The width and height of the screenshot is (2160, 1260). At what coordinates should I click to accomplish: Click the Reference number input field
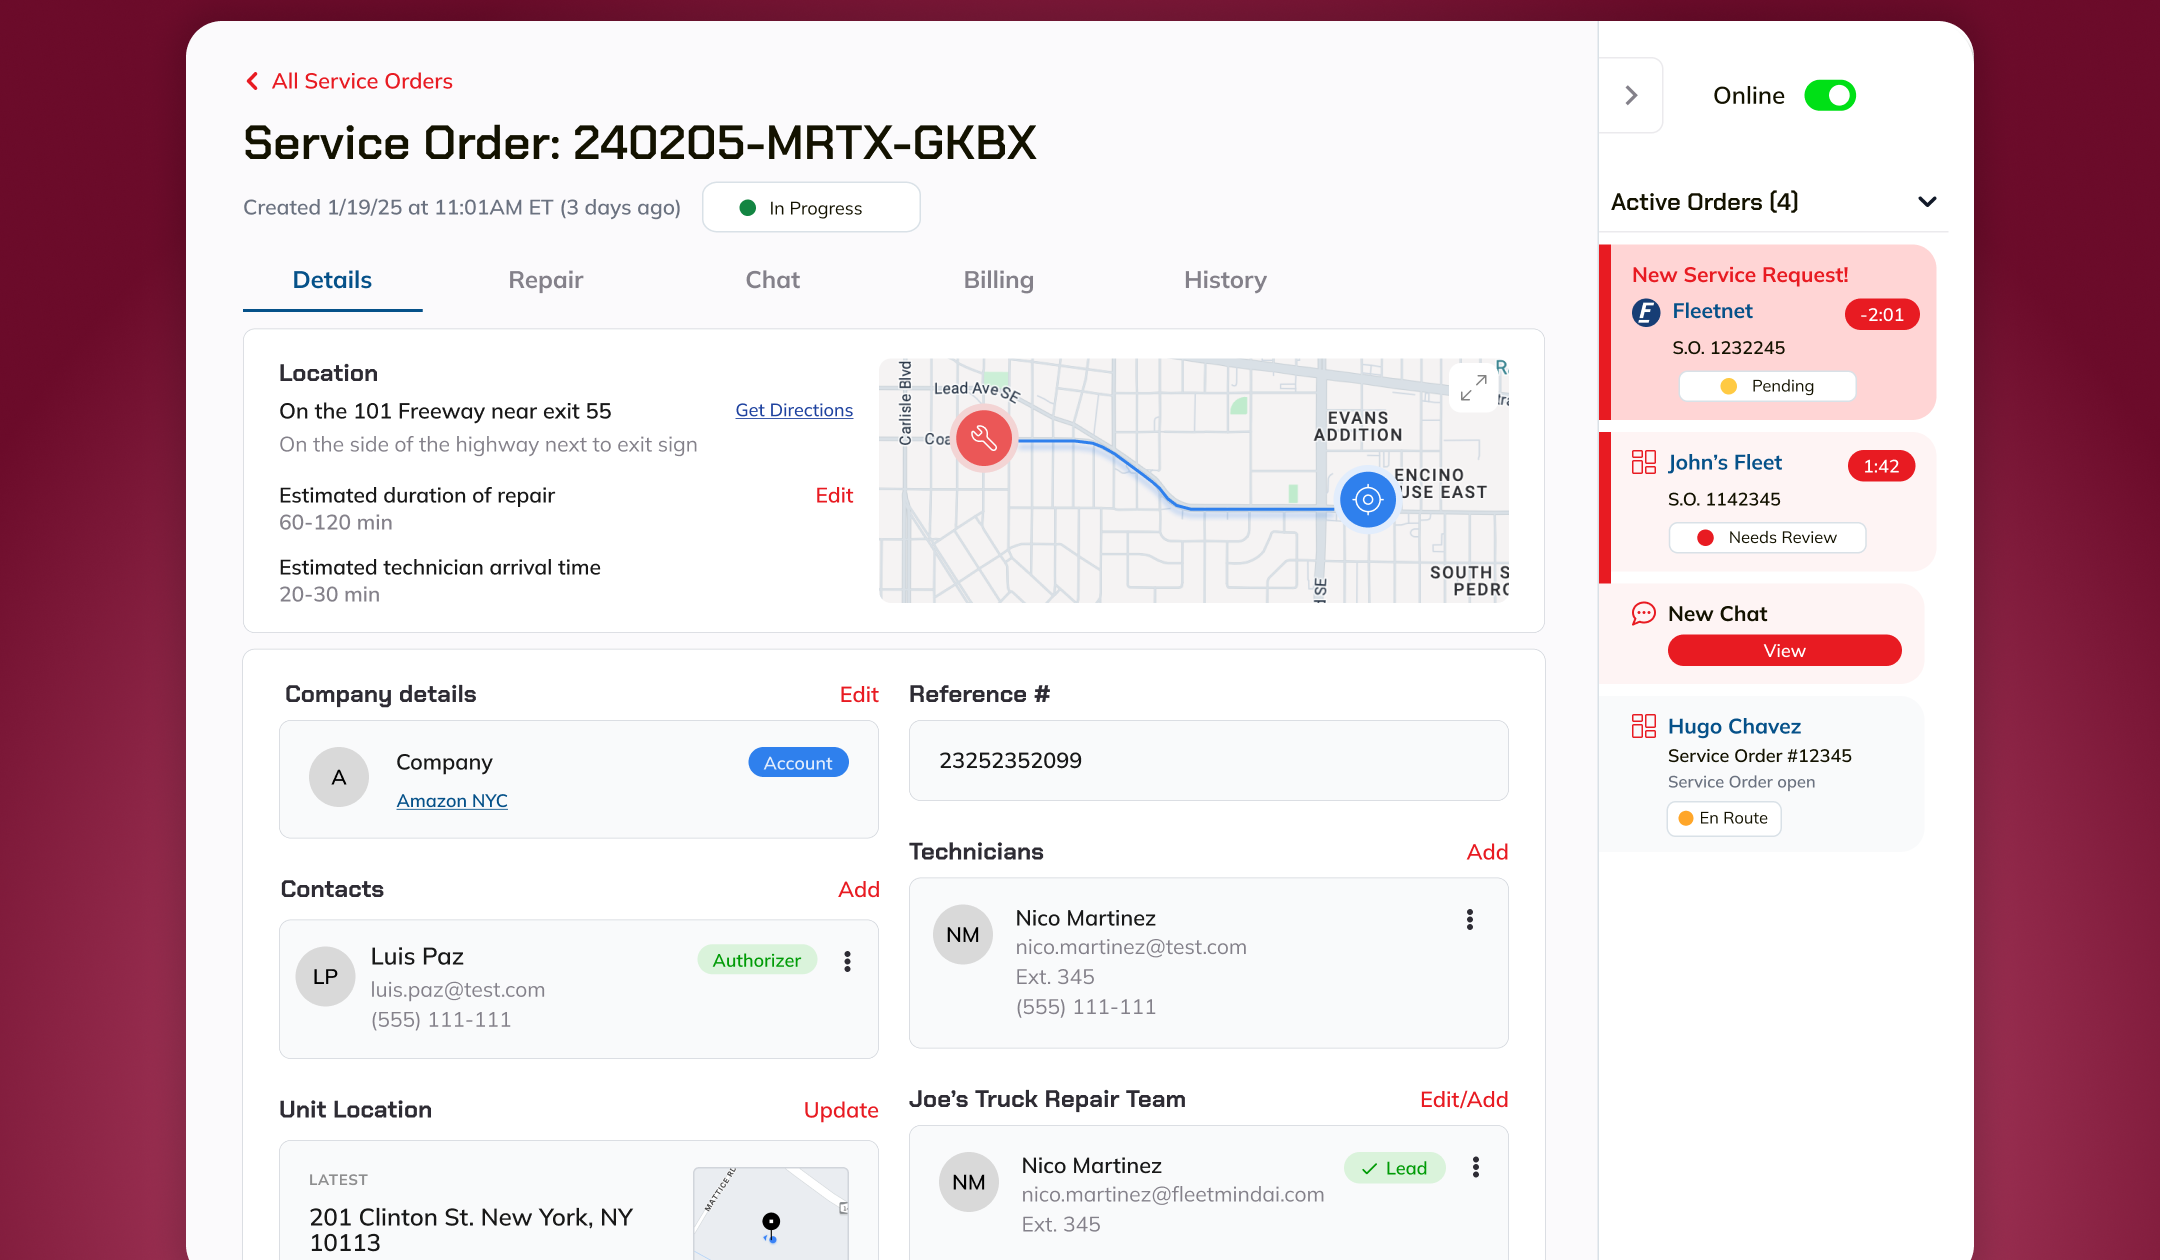[x=1208, y=760]
